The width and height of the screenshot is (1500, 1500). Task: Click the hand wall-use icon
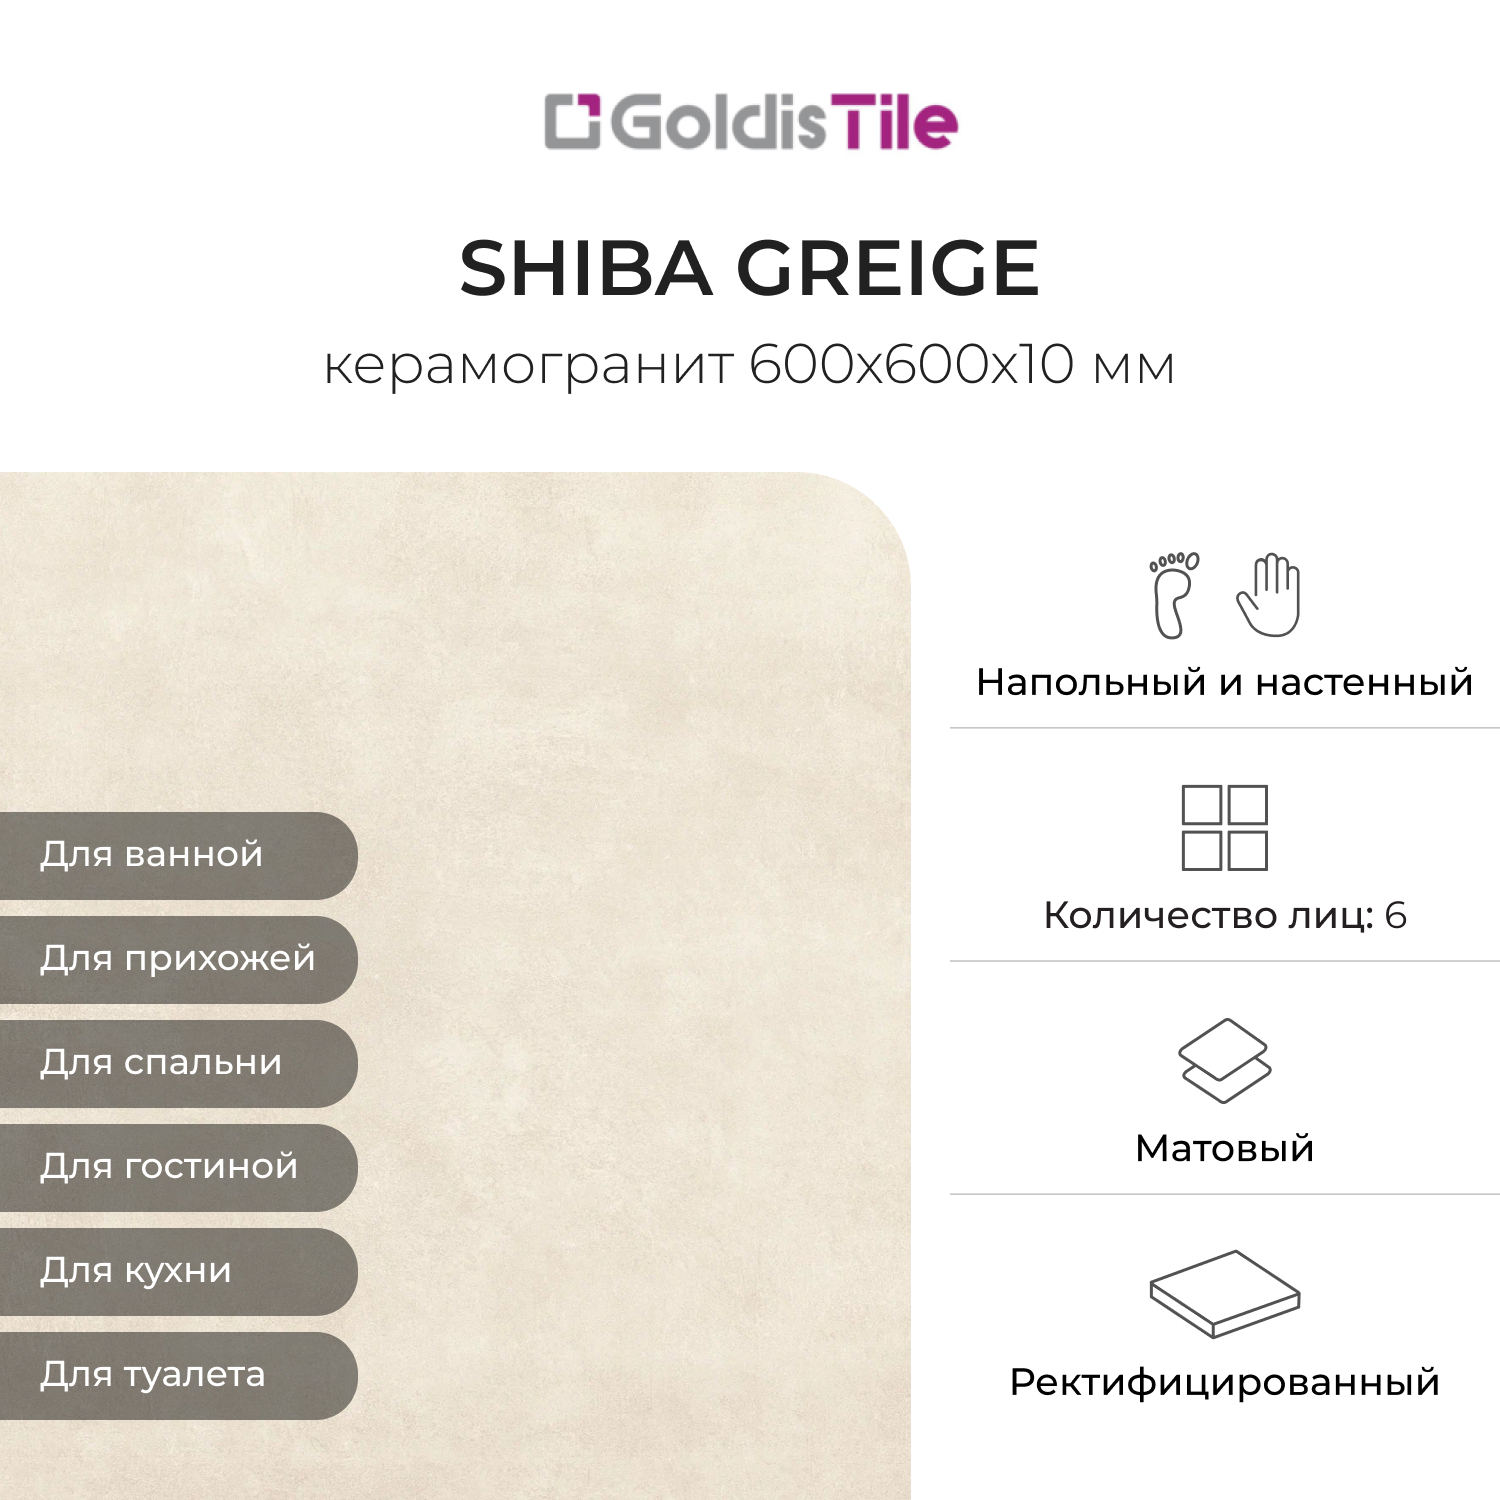tap(1269, 594)
